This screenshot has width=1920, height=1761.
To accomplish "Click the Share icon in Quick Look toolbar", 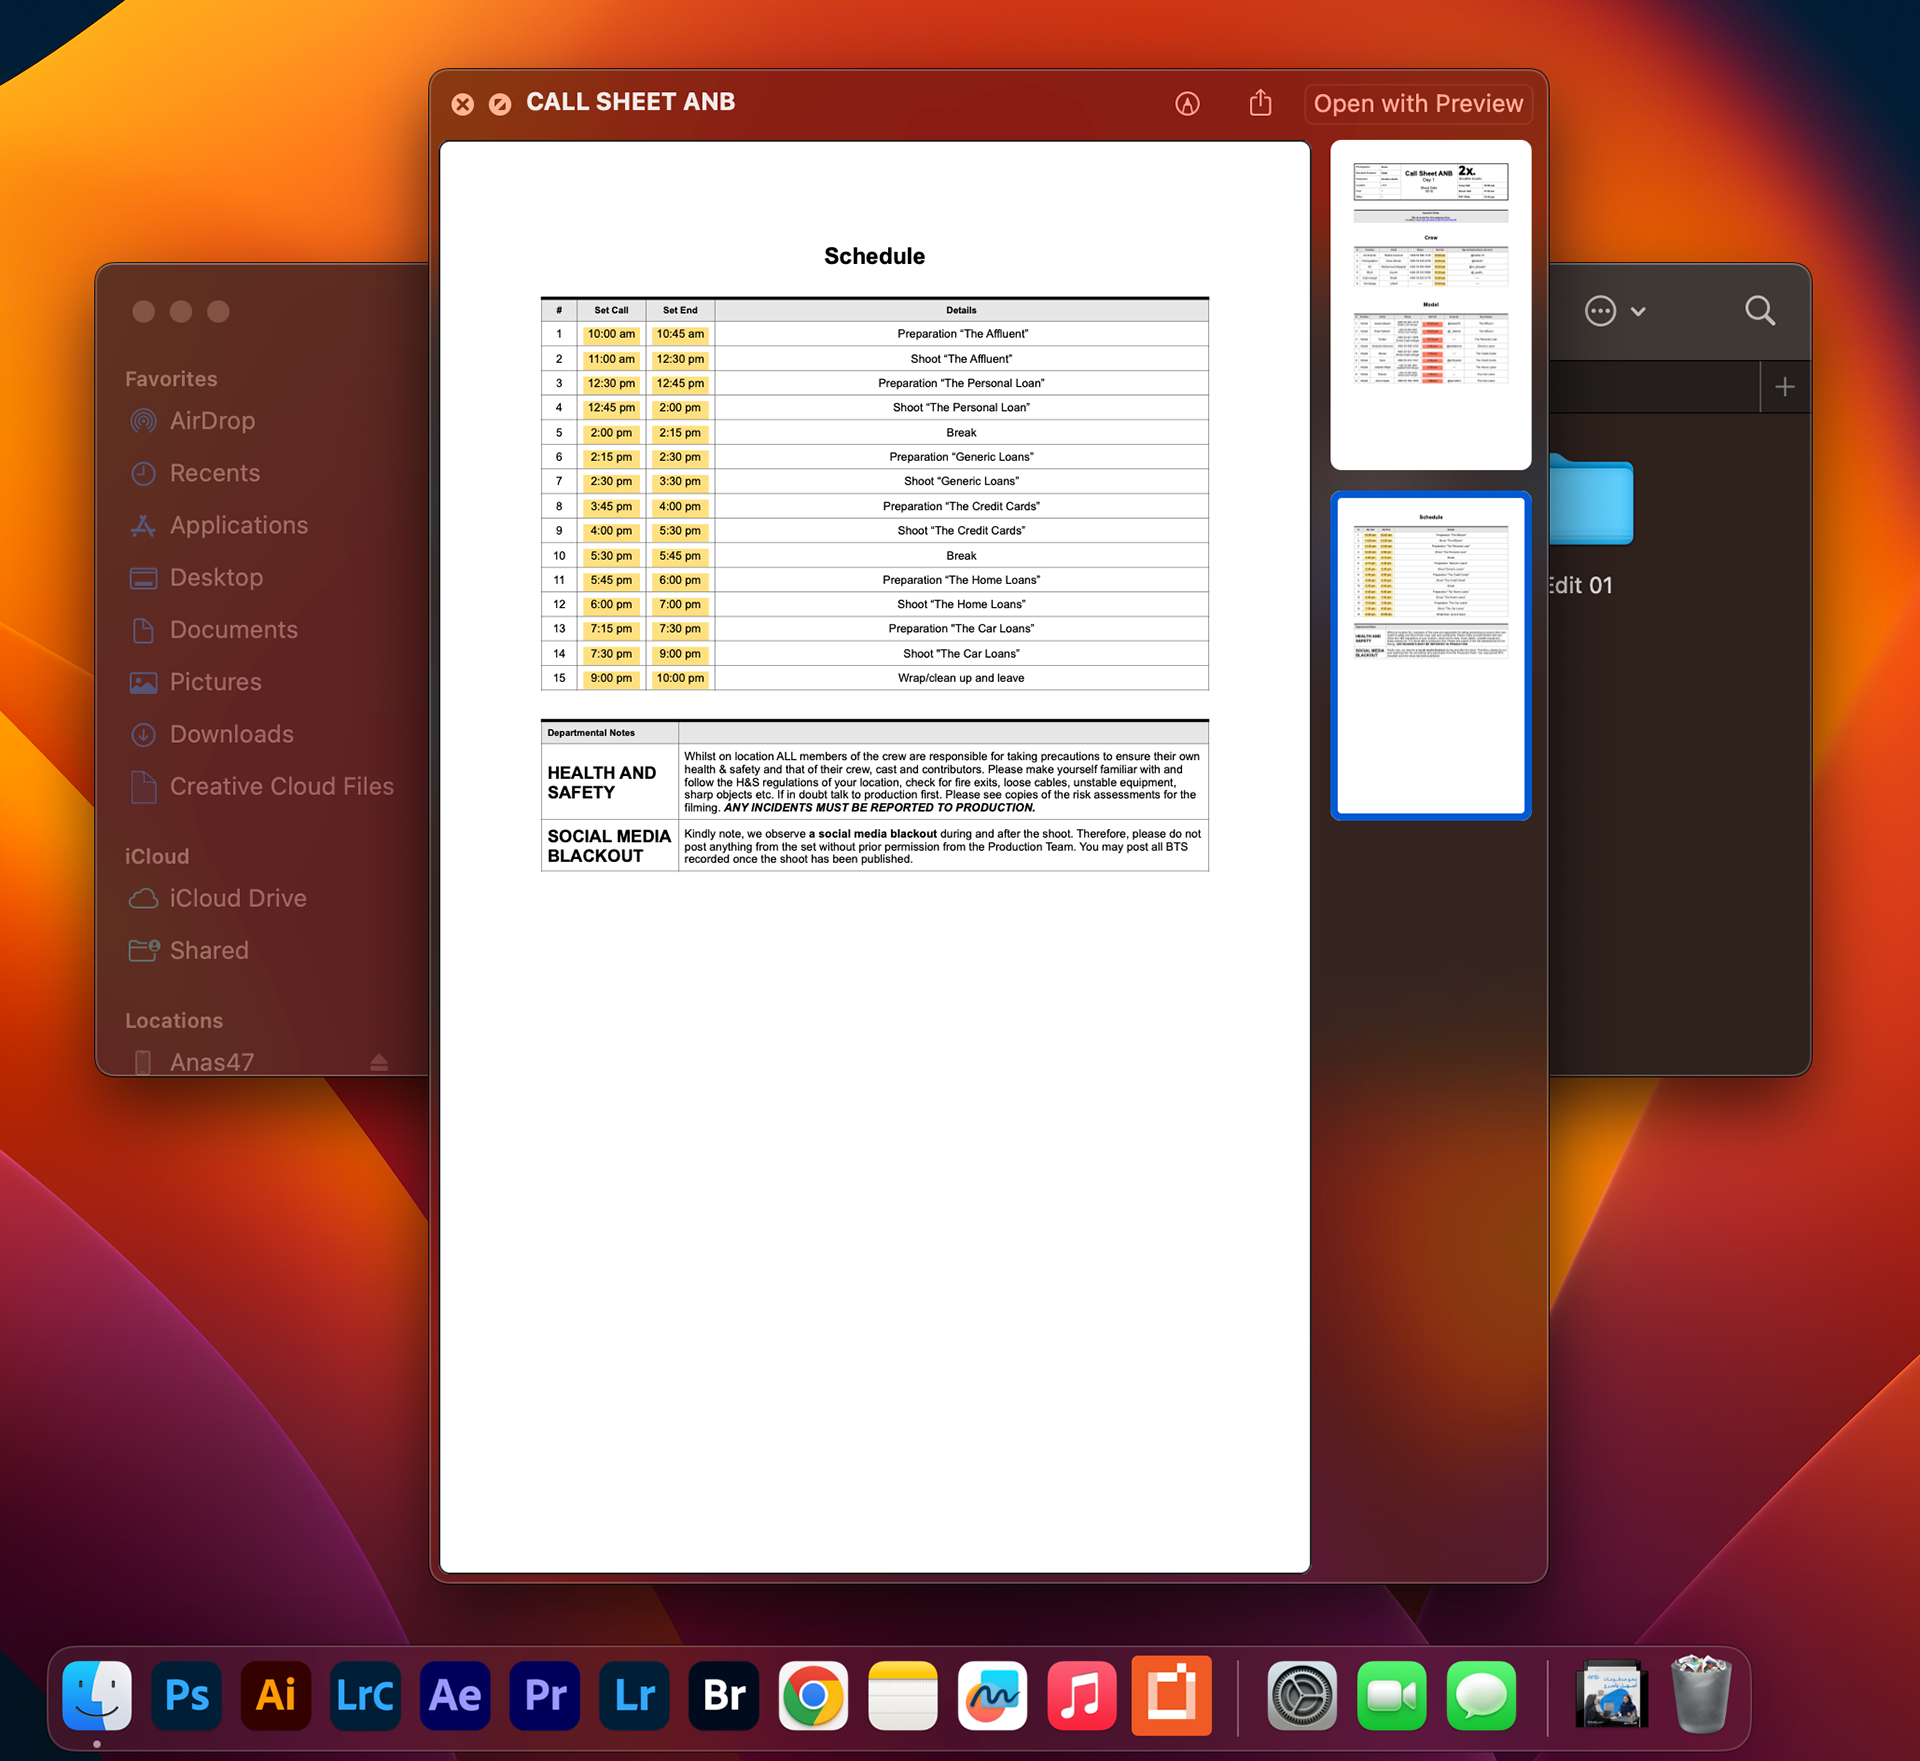I will [1260, 103].
